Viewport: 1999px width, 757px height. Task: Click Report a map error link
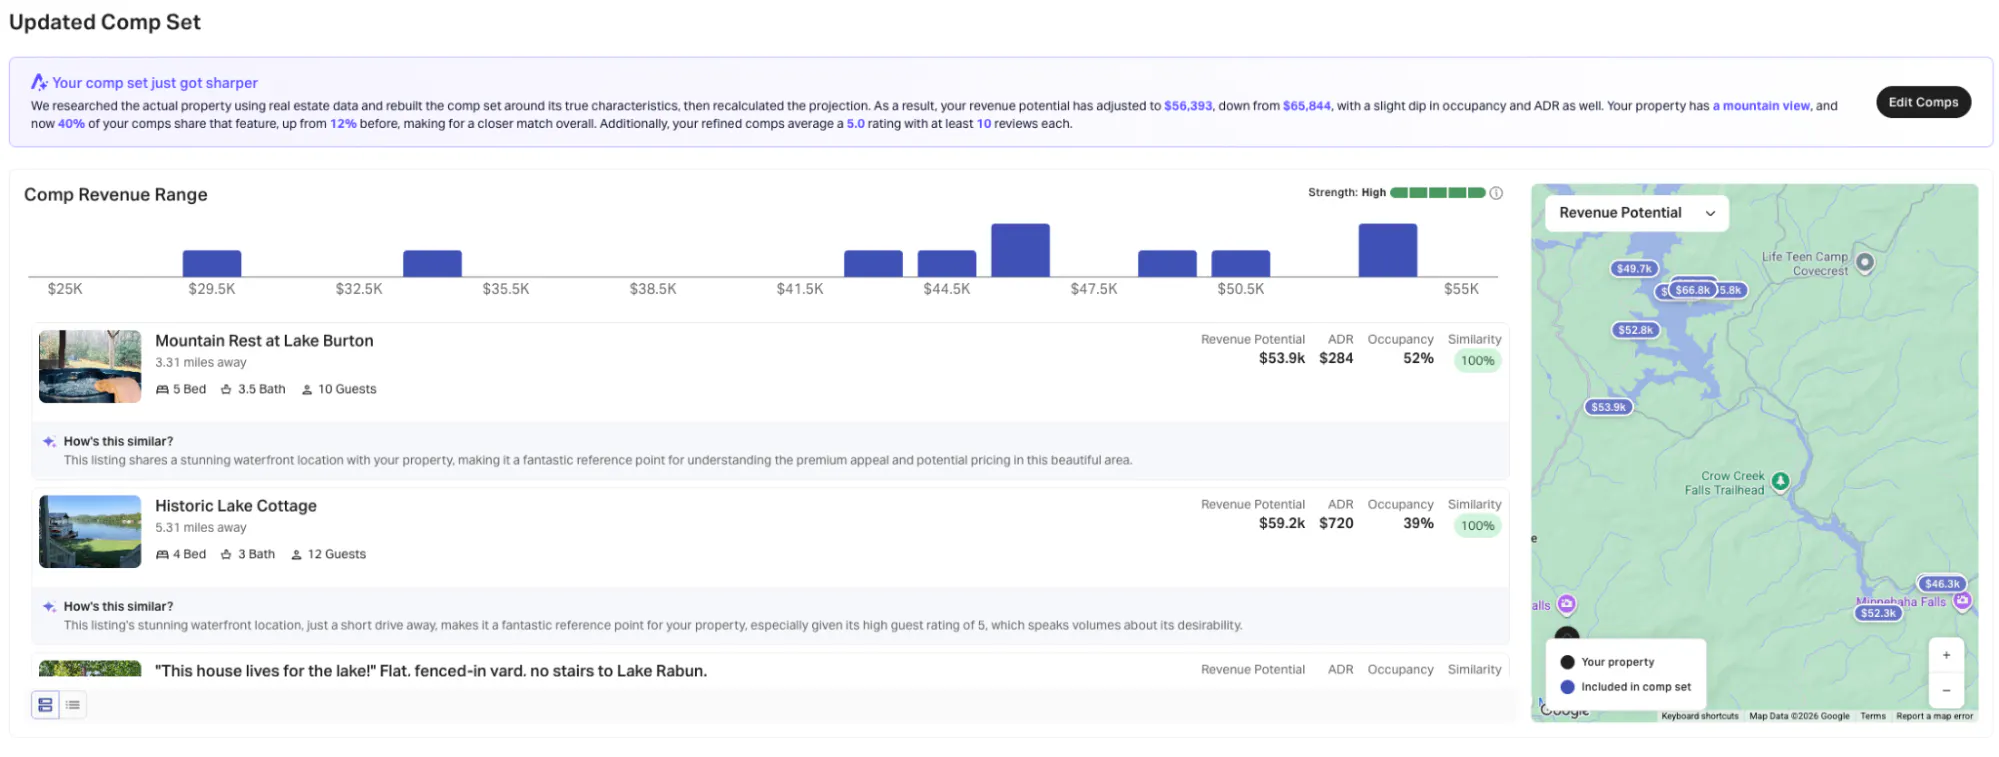1935,716
